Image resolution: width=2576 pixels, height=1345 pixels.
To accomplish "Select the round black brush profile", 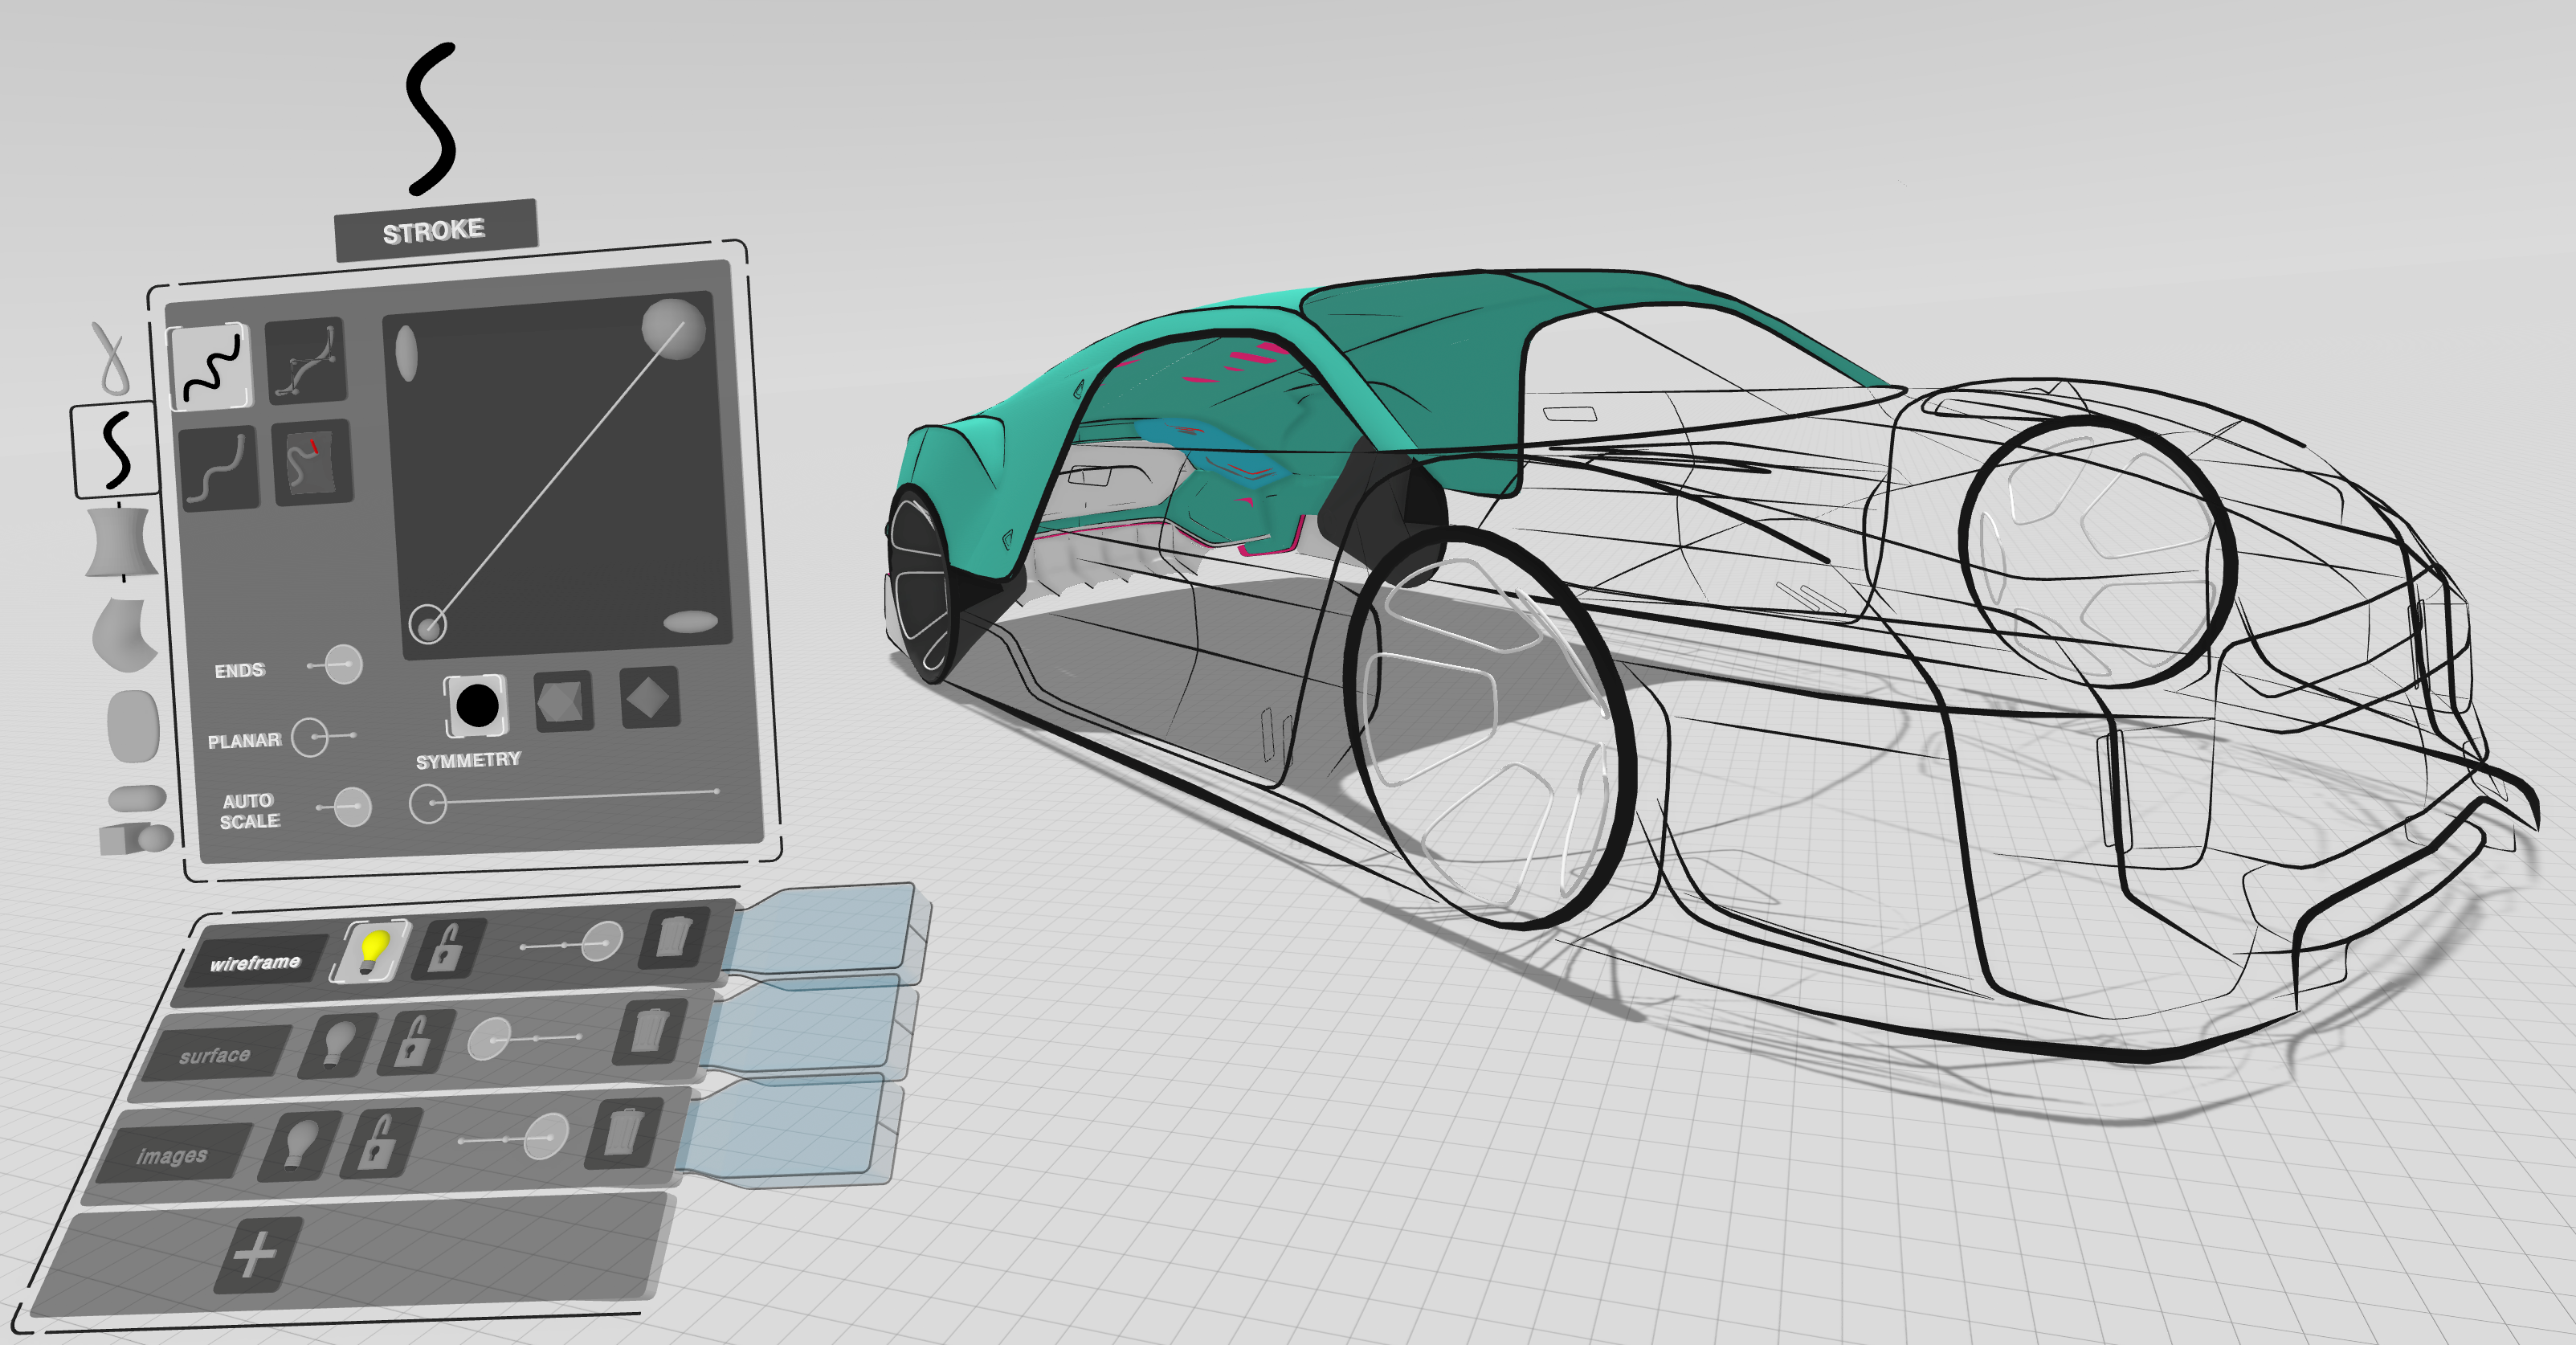I will (476, 706).
